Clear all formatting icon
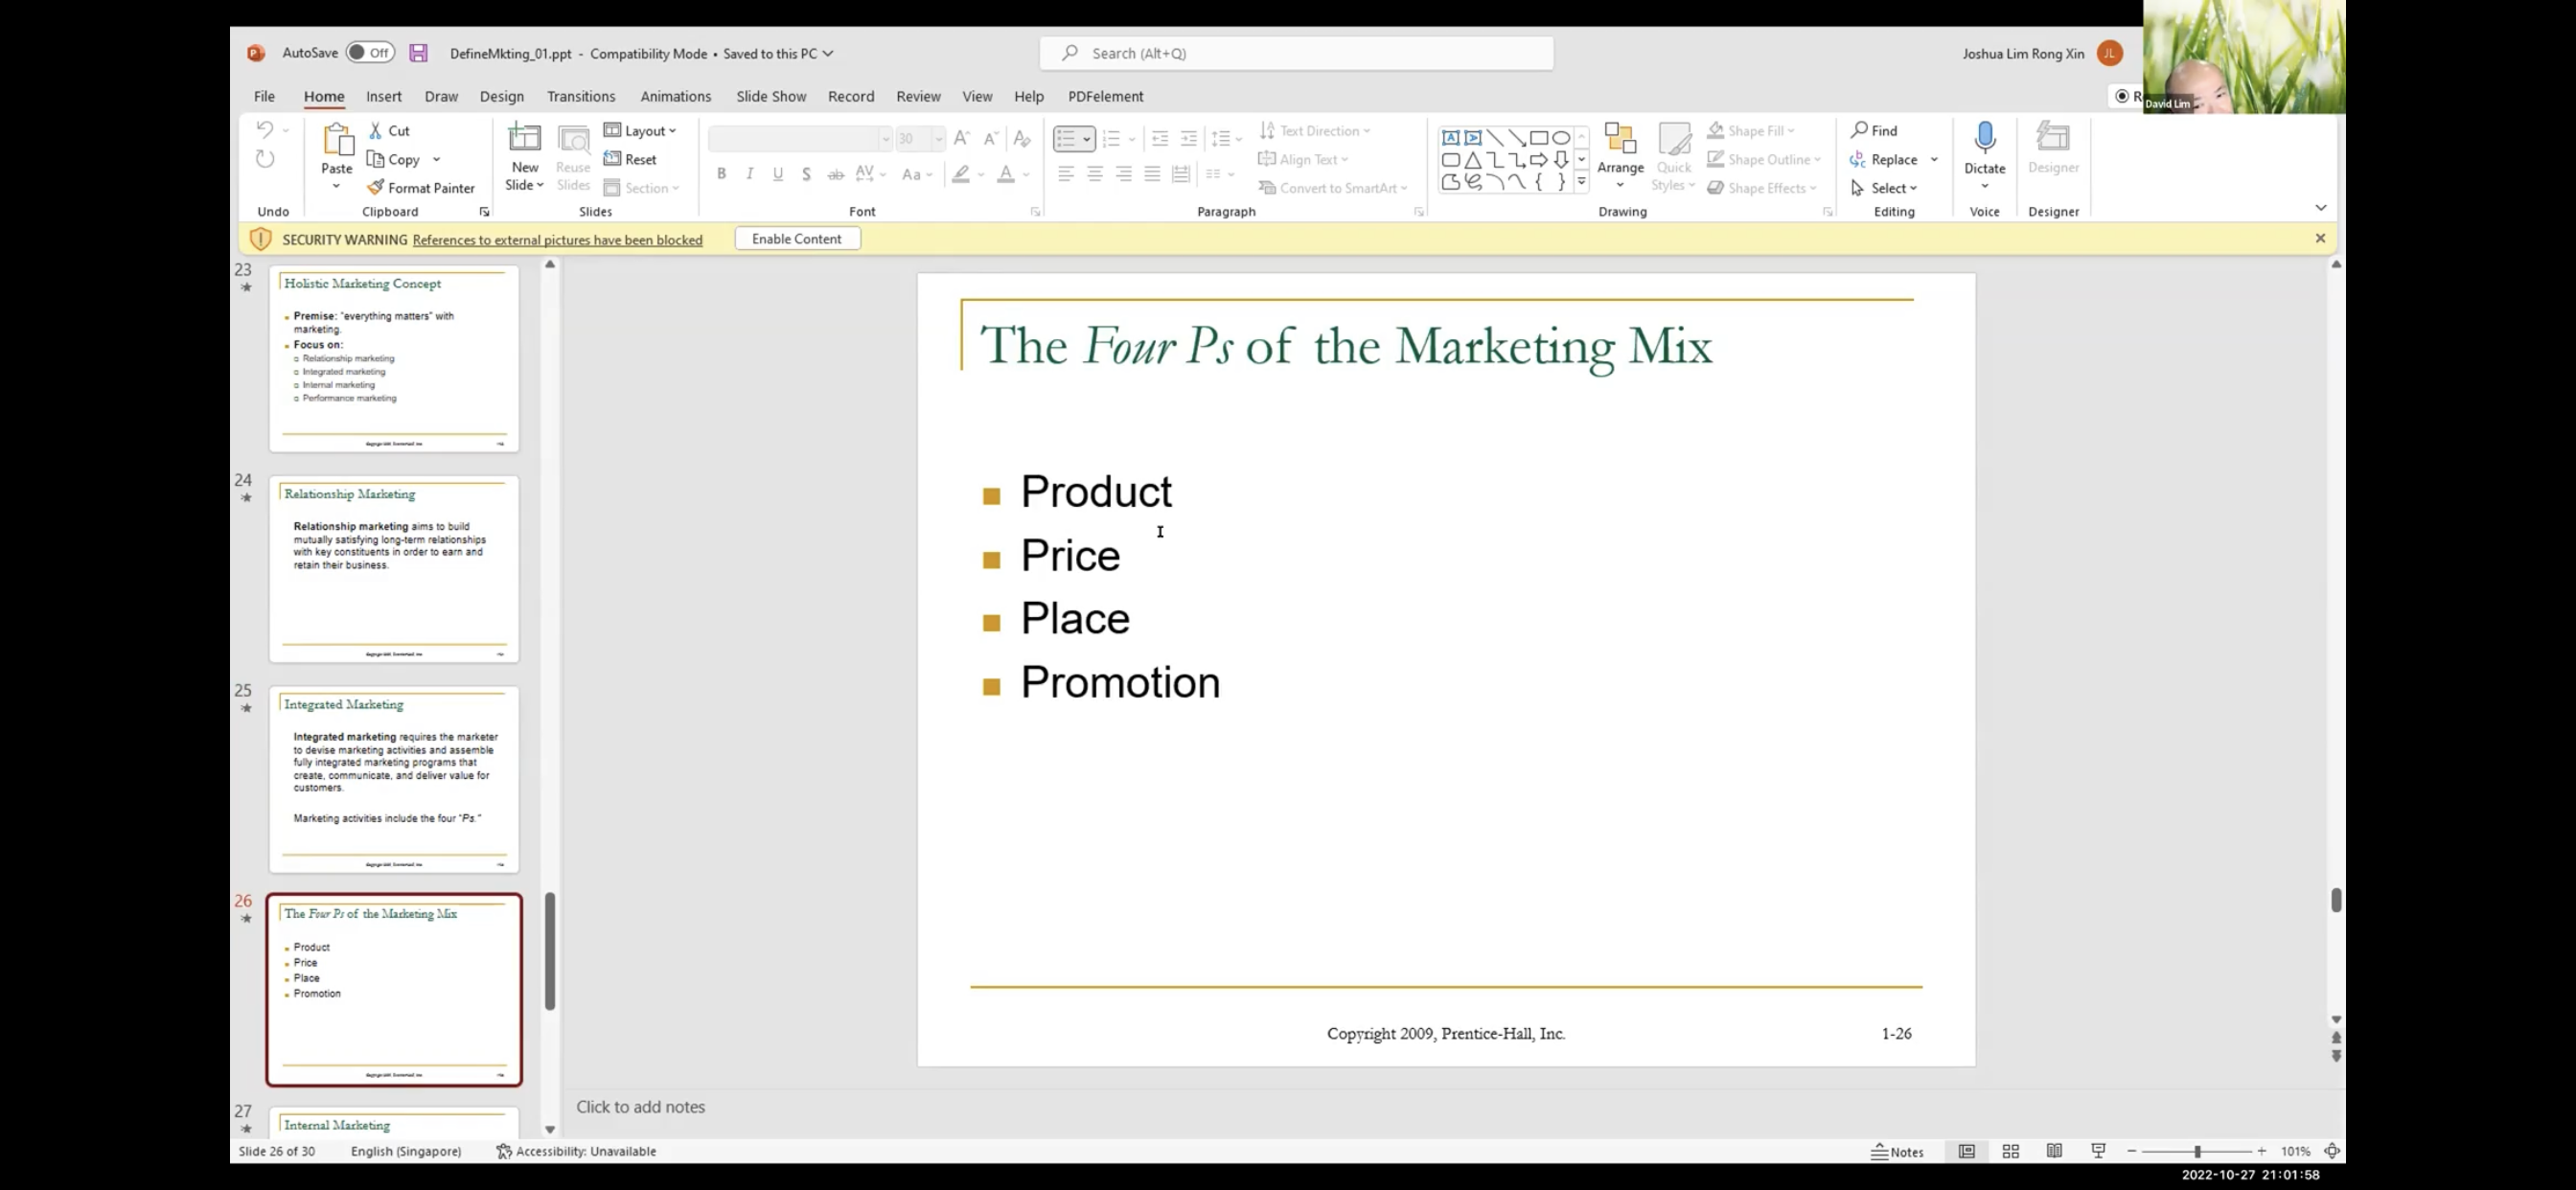 [1021, 138]
